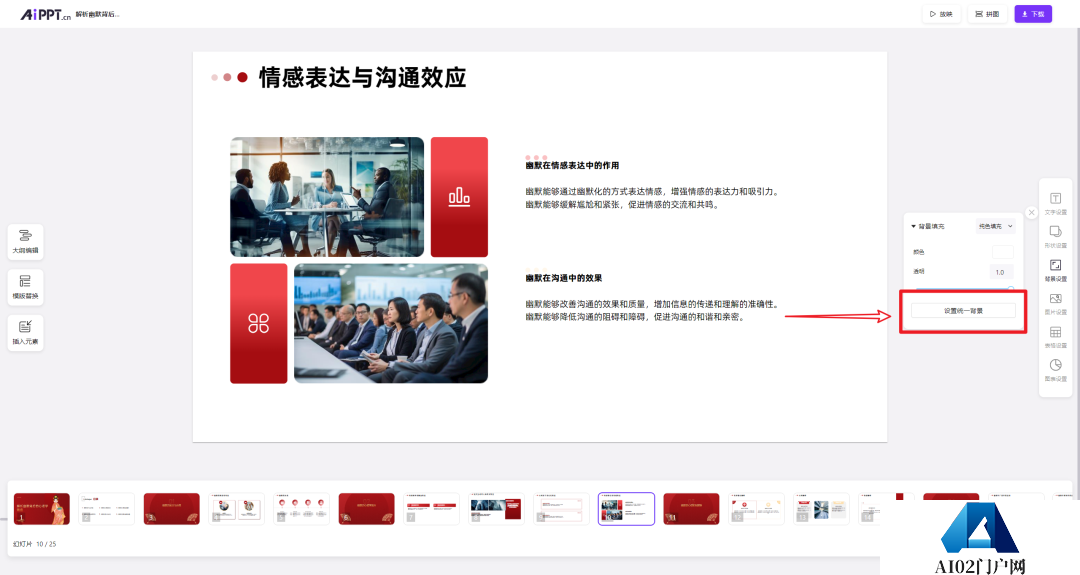Select the highlighted slide 10 thumbnail
Viewport: 1080px width, 575px height.
(626, 509)
